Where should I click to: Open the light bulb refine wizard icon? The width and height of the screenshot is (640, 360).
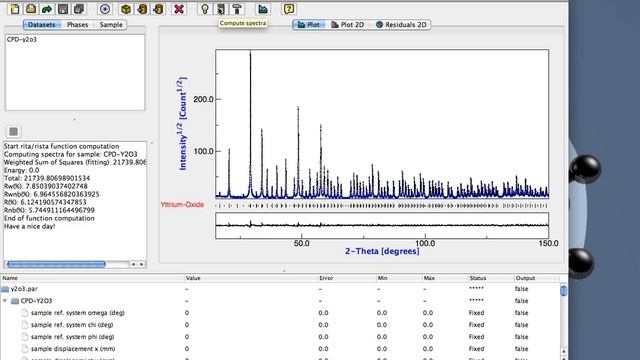click(x=205, y=9)
